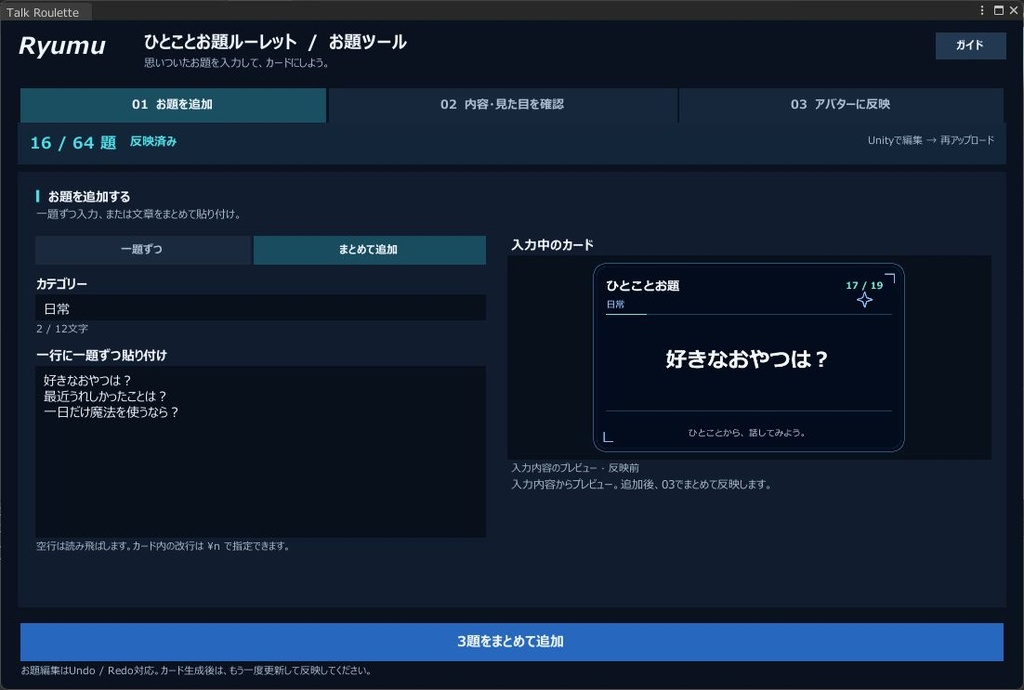Maximize the Talk Roulette window
1024x690 pixels.
point(999,10)
